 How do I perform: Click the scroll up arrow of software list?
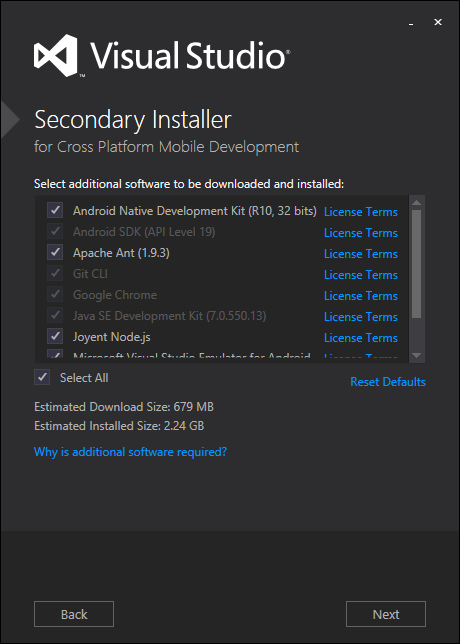pyautogui.click(x=416, y=202)
